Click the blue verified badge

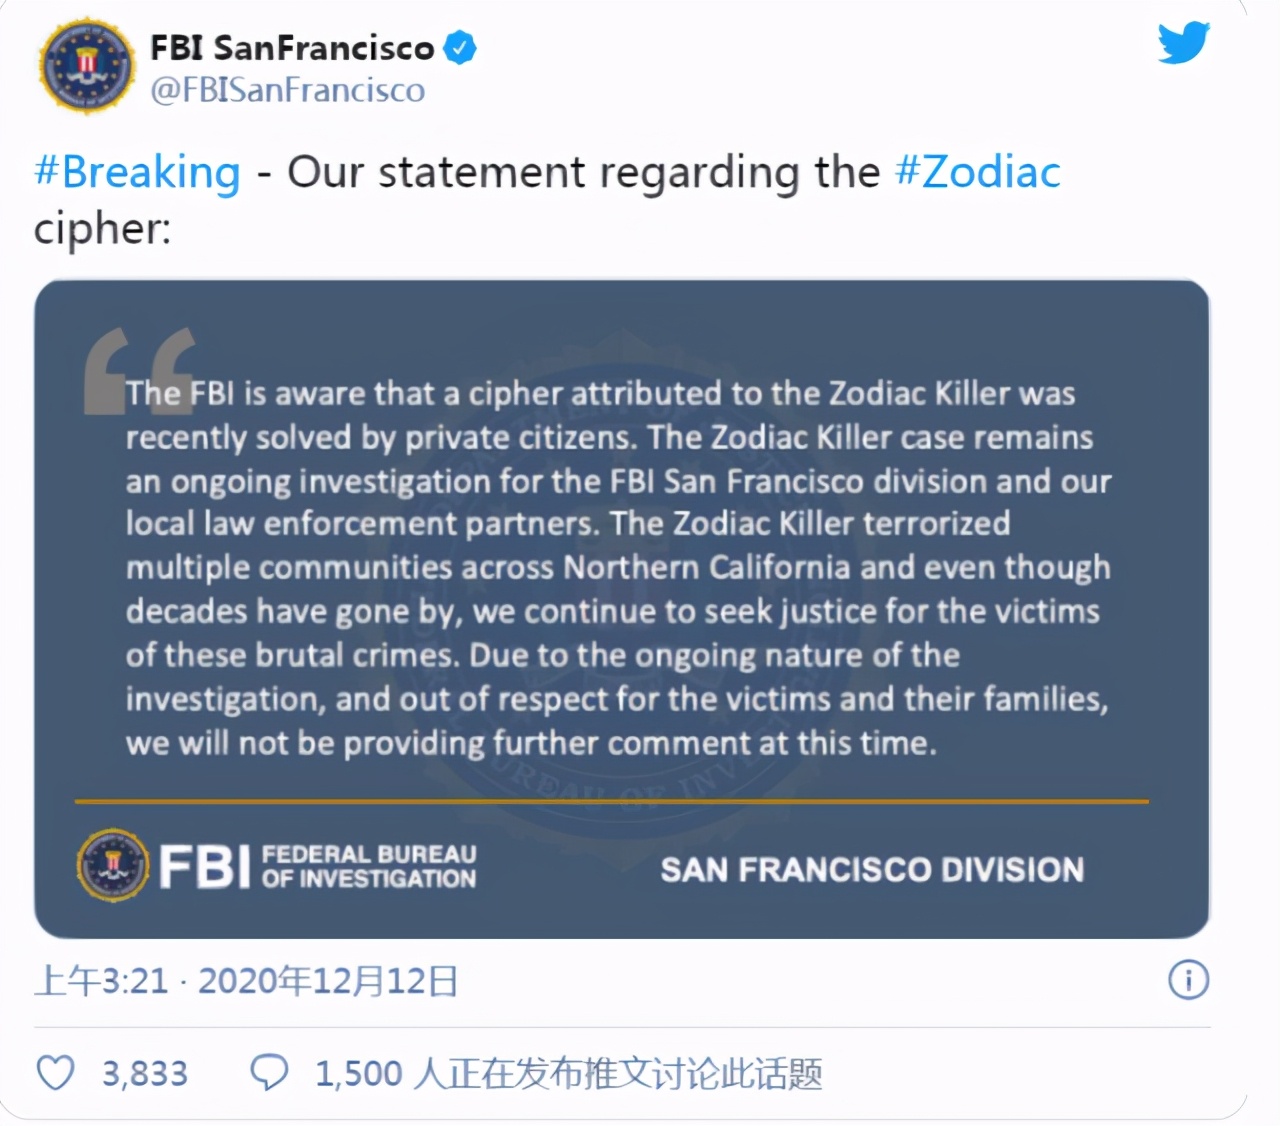tap(460, 47)
